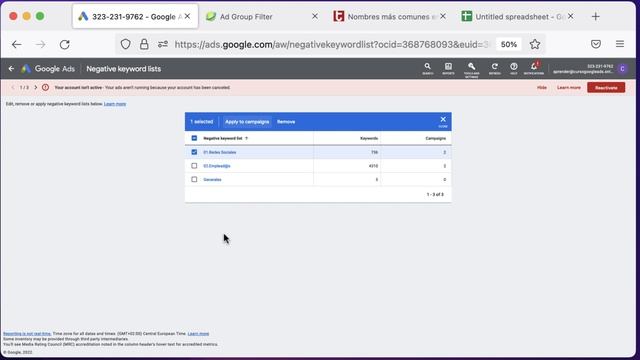The width and height of the screenshot is (640, 360).
Task: Toggle the select-all header checkbox
Action: click(194, 138)
